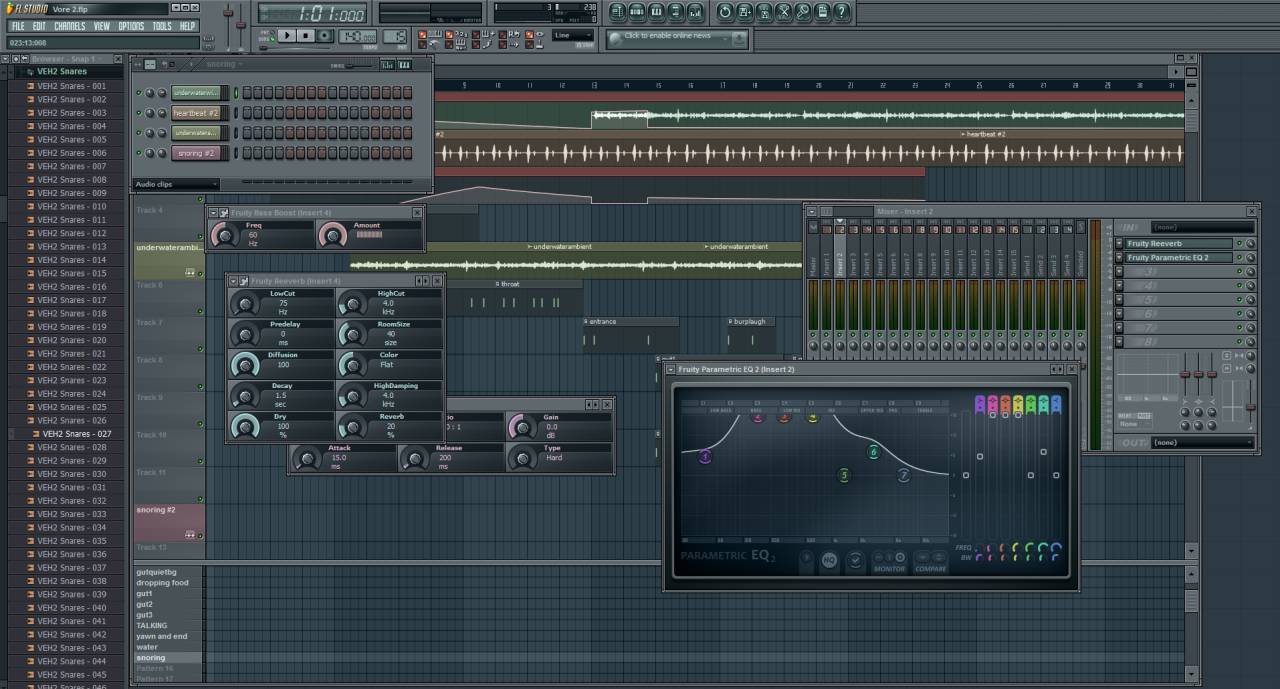Image resolution: width=1280 pixels, height=689 pixels.
Task: Open the FILE menu
Action: [x=18, y=26]
